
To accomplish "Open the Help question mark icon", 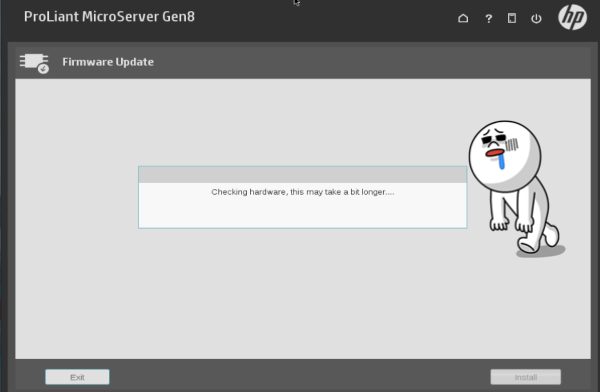I will click(x=488, y=18).
